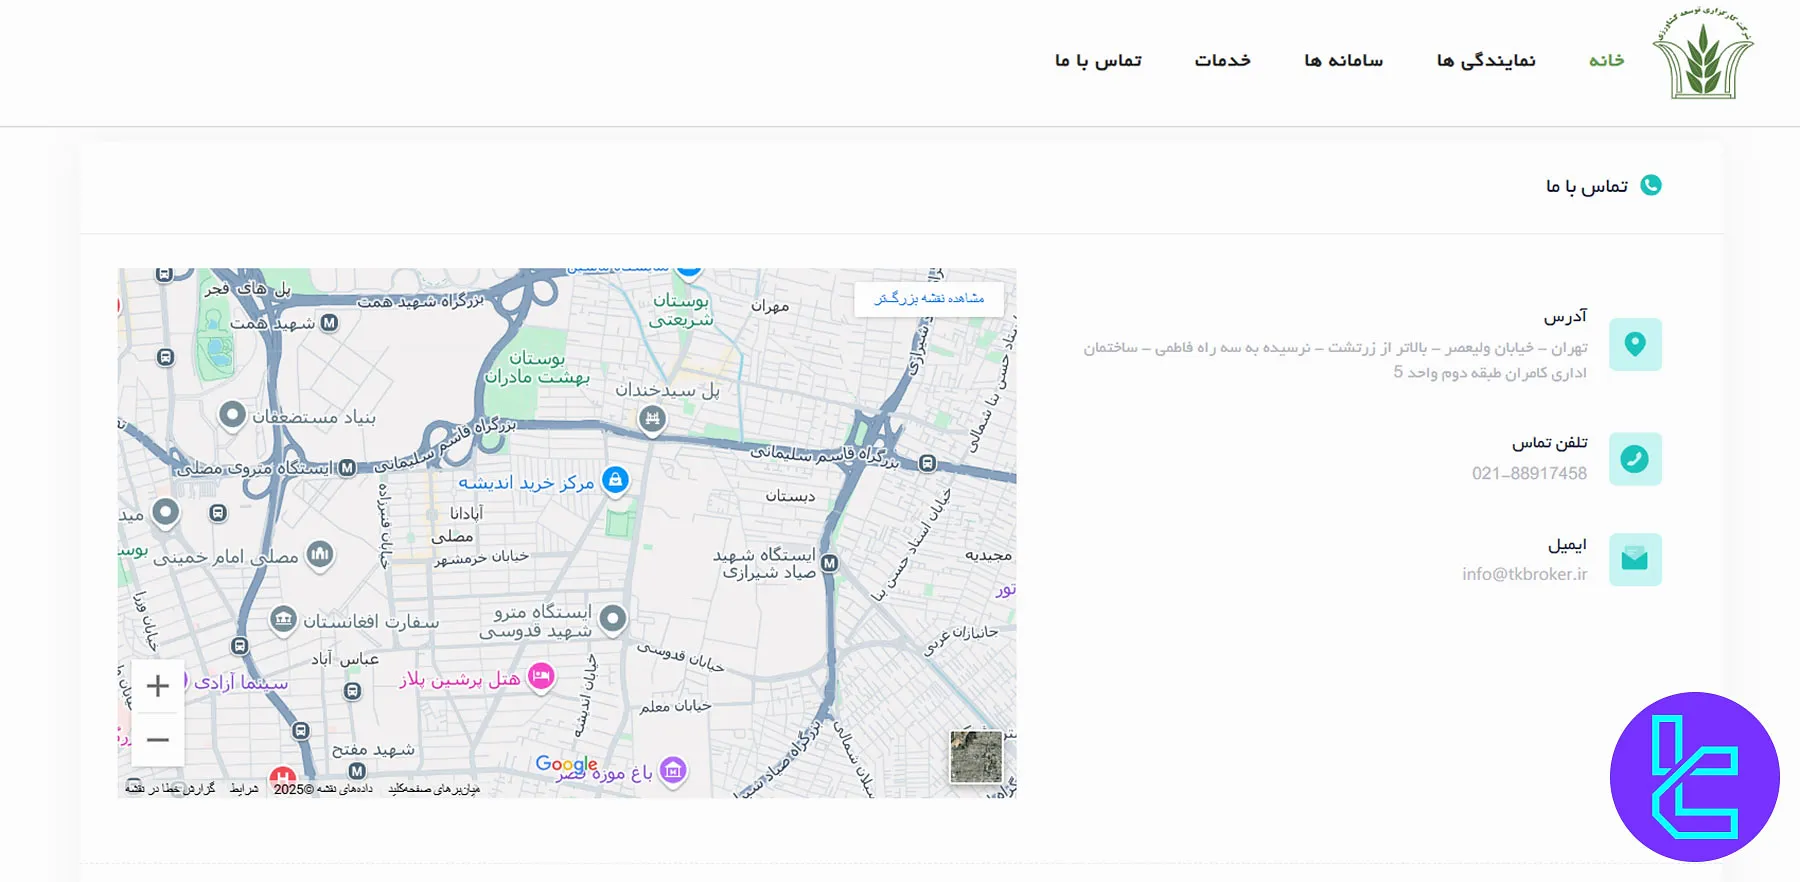Click the باغ موزه museum marker

[673, 771]
